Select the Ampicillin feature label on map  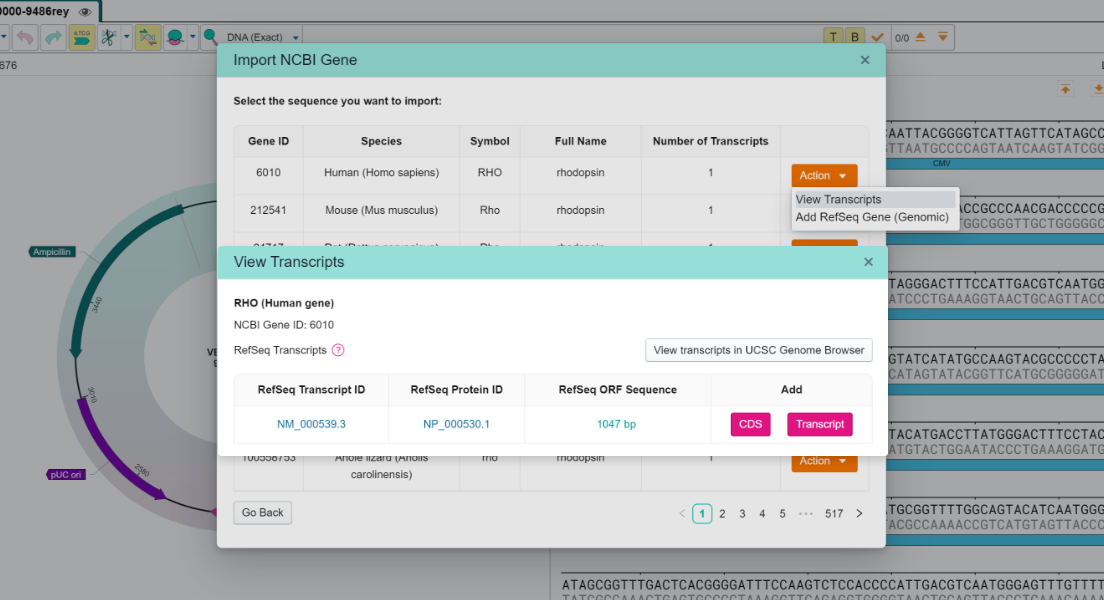click(51, 252)
